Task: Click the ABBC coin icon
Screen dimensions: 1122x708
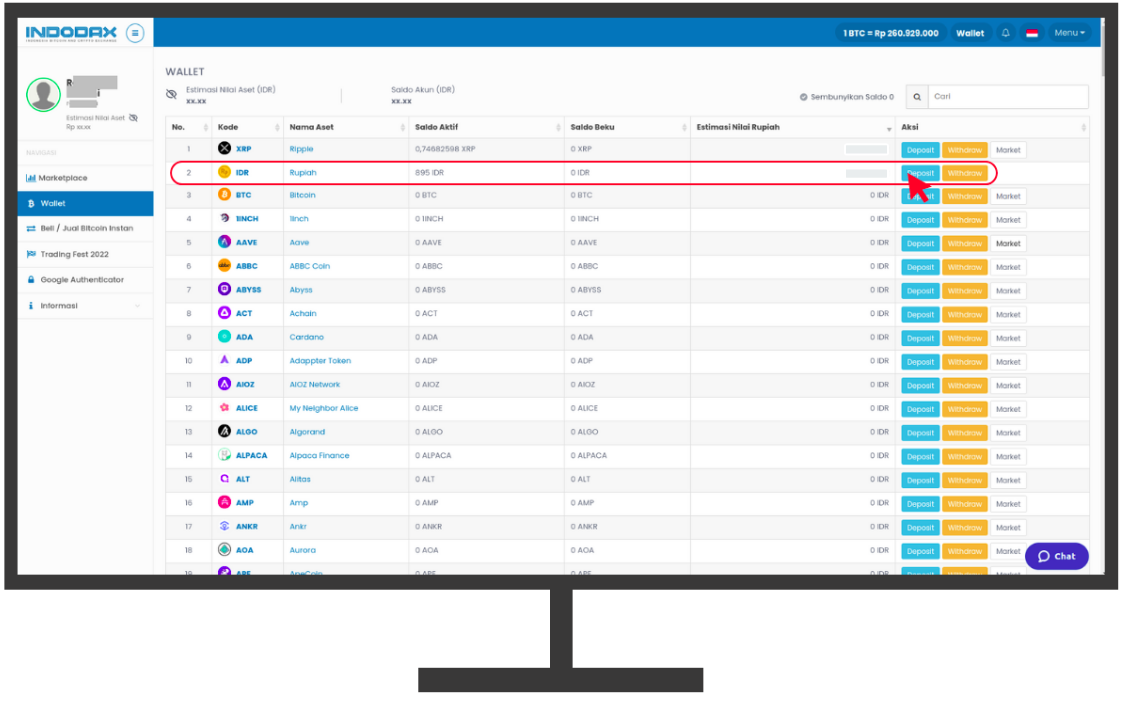Action: (224, 266)
